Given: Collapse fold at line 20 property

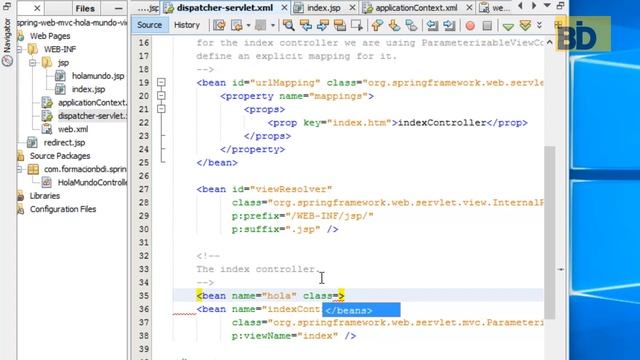Looking at the screenshot, I should [161, 96].
